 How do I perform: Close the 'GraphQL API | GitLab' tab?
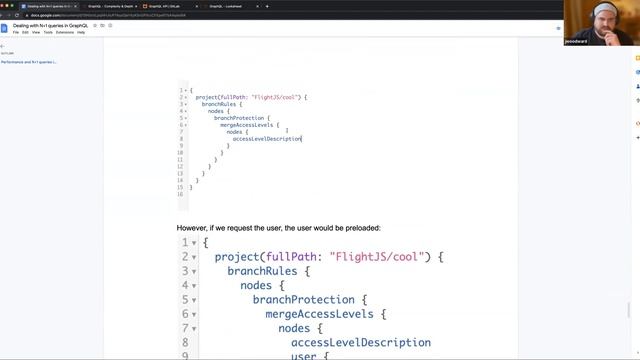click(x=197, y=6)
